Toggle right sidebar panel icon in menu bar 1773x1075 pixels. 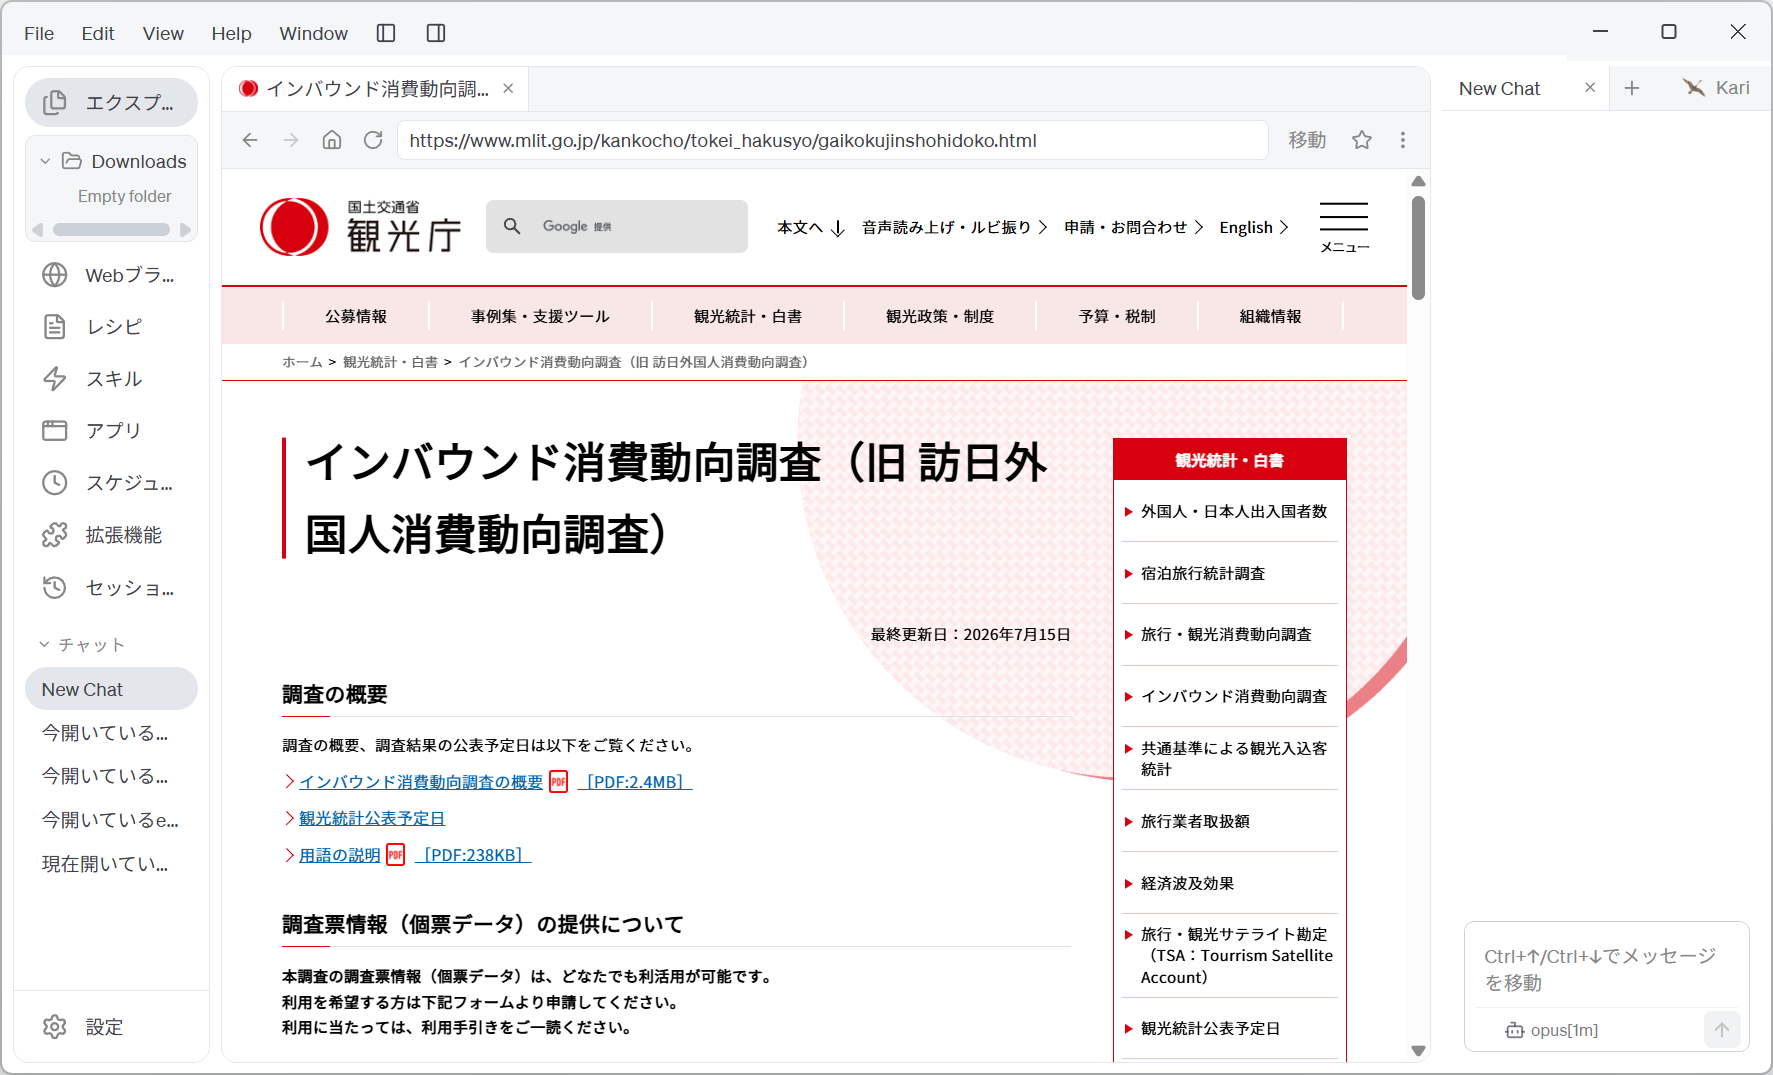coord(436,33)
